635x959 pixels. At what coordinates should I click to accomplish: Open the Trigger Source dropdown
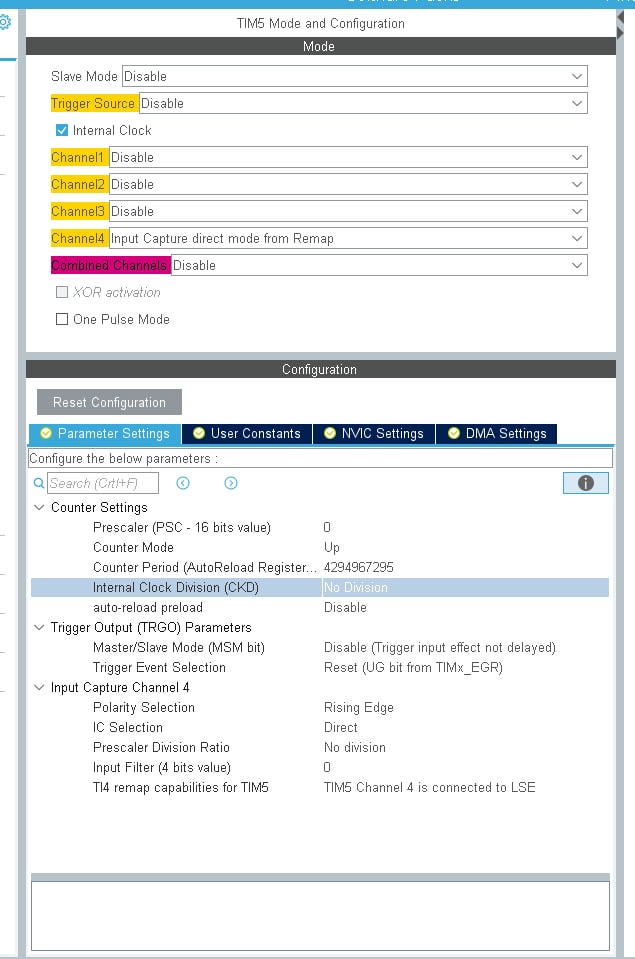coord(363,103)
